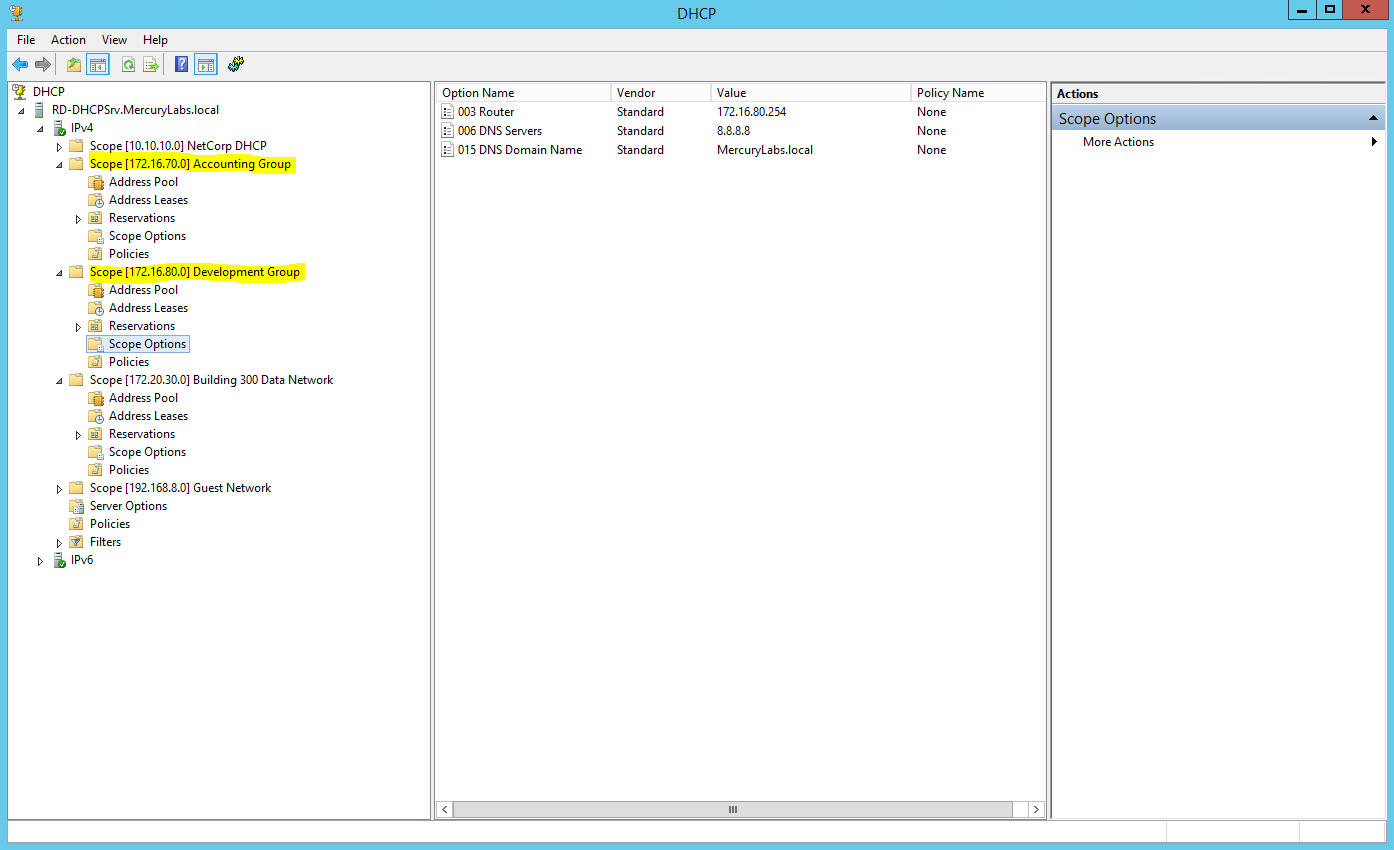Open the Action menu
Image resolution: width=1394 pixels, height=850 pixels.
click(68, 40)
